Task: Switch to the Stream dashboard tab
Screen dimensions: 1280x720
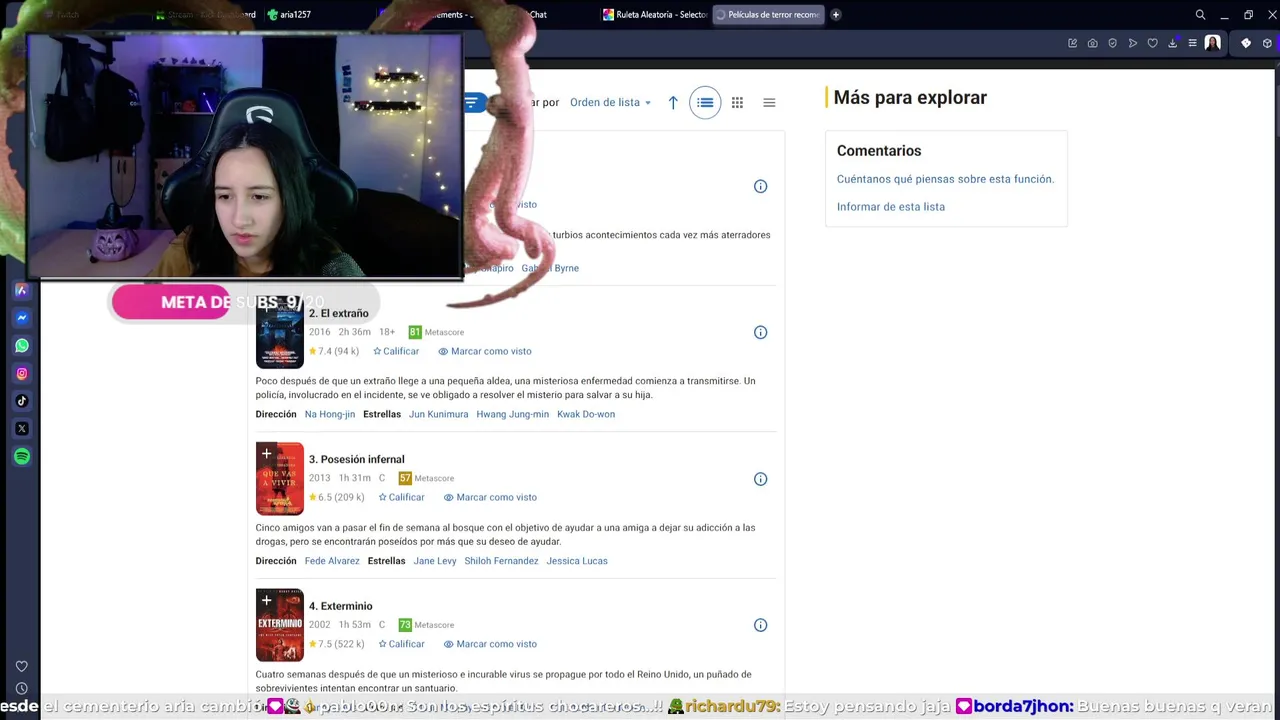Action: coord(205,15)
